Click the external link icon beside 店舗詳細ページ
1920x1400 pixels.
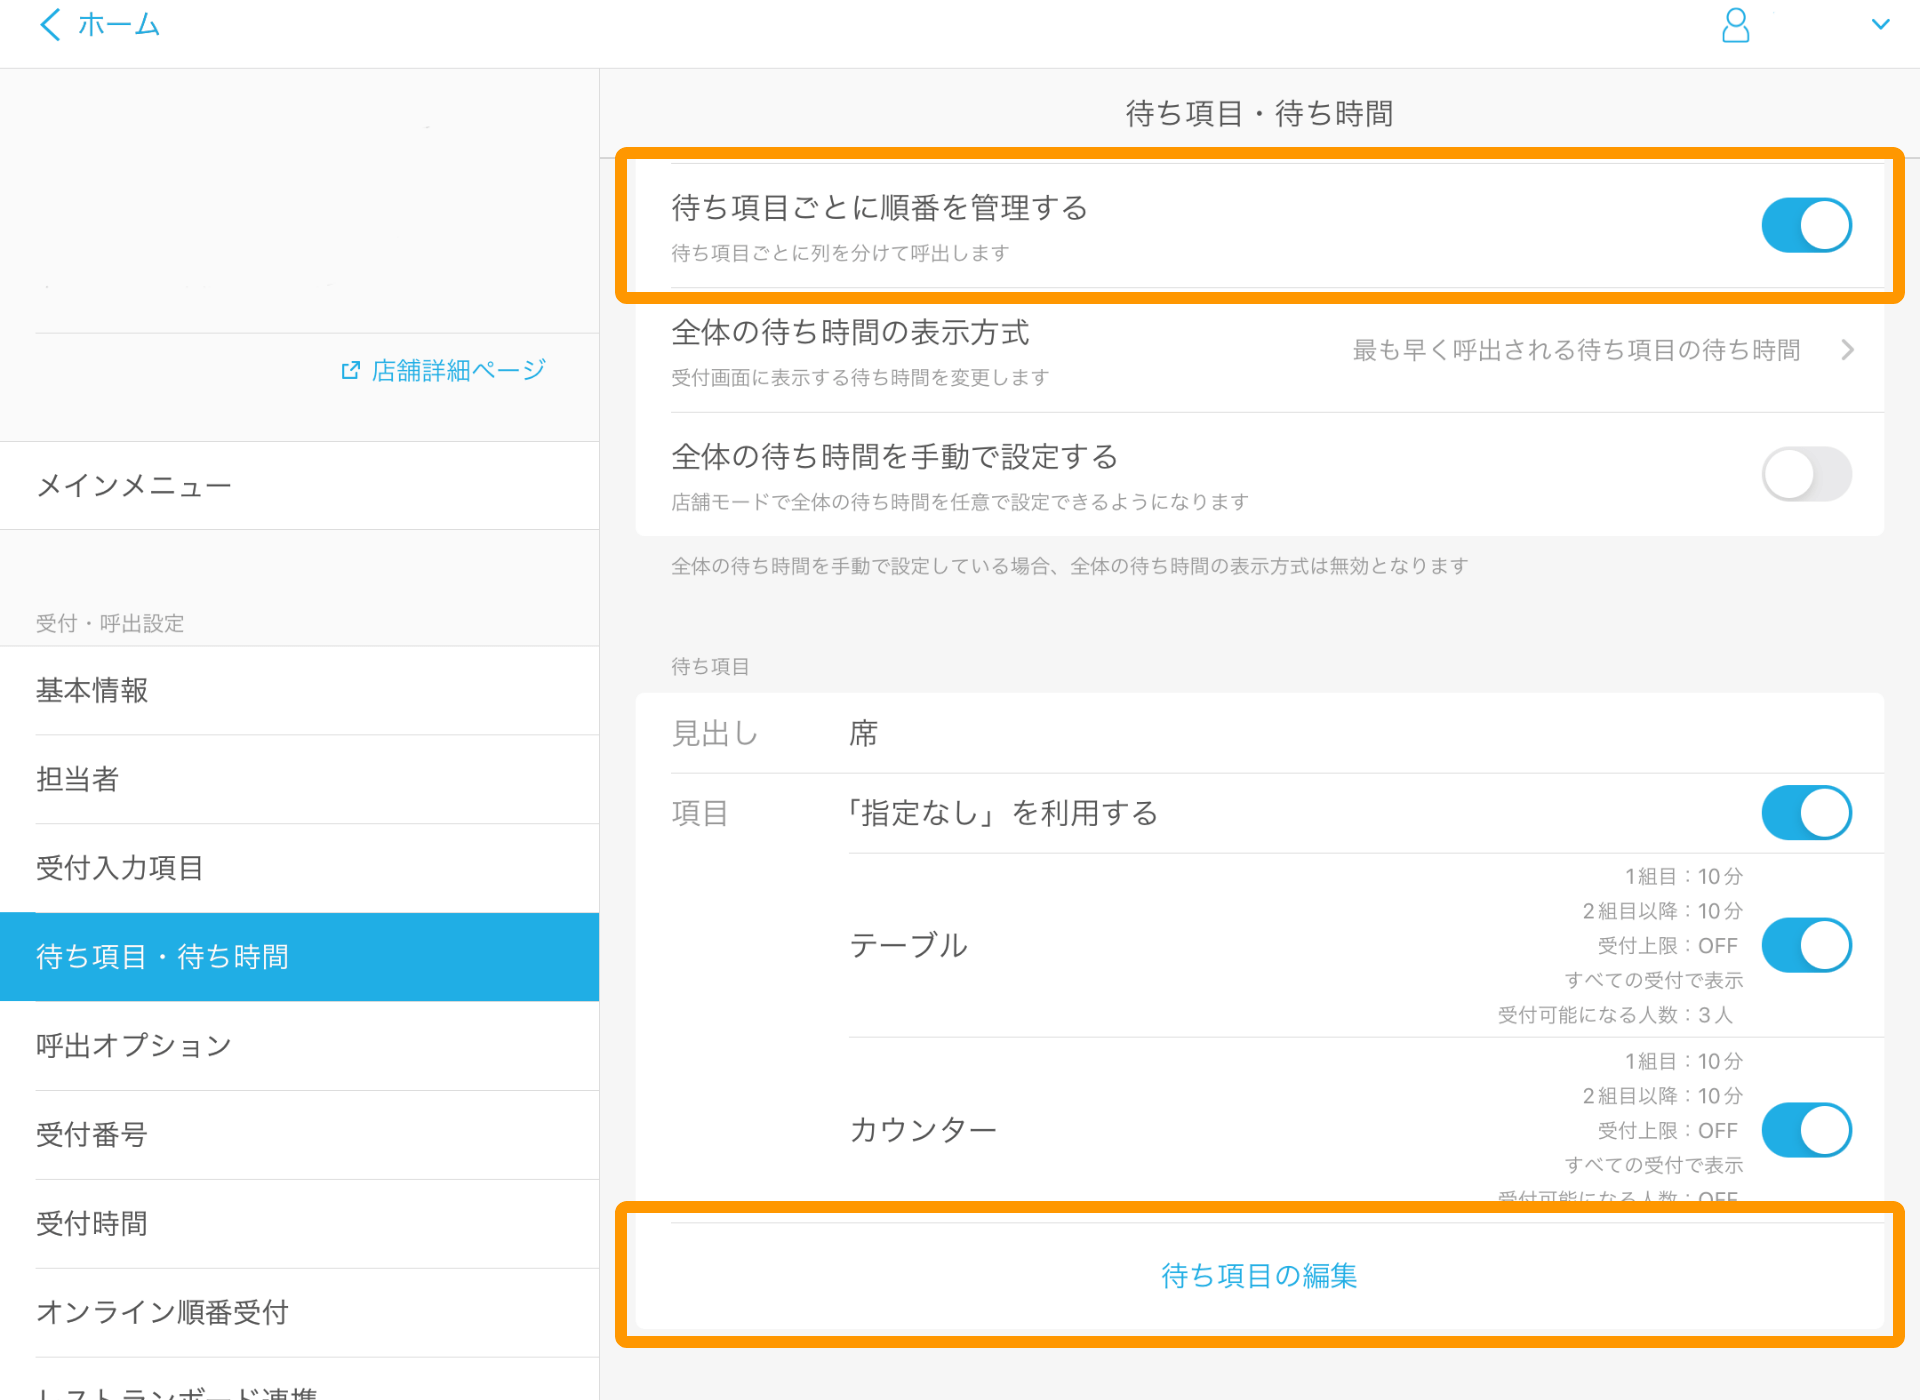pyautogui.click(x=350, y=370)
